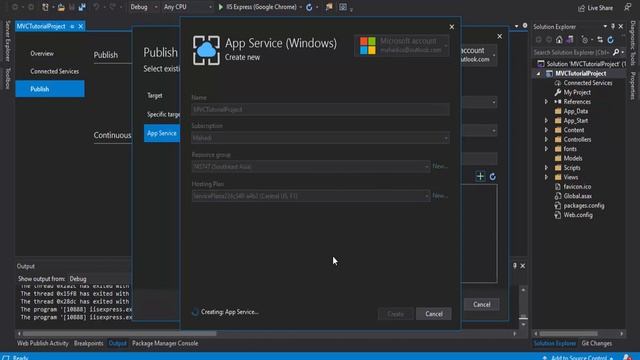
Task: Close the Output panel
Action: 523,266
